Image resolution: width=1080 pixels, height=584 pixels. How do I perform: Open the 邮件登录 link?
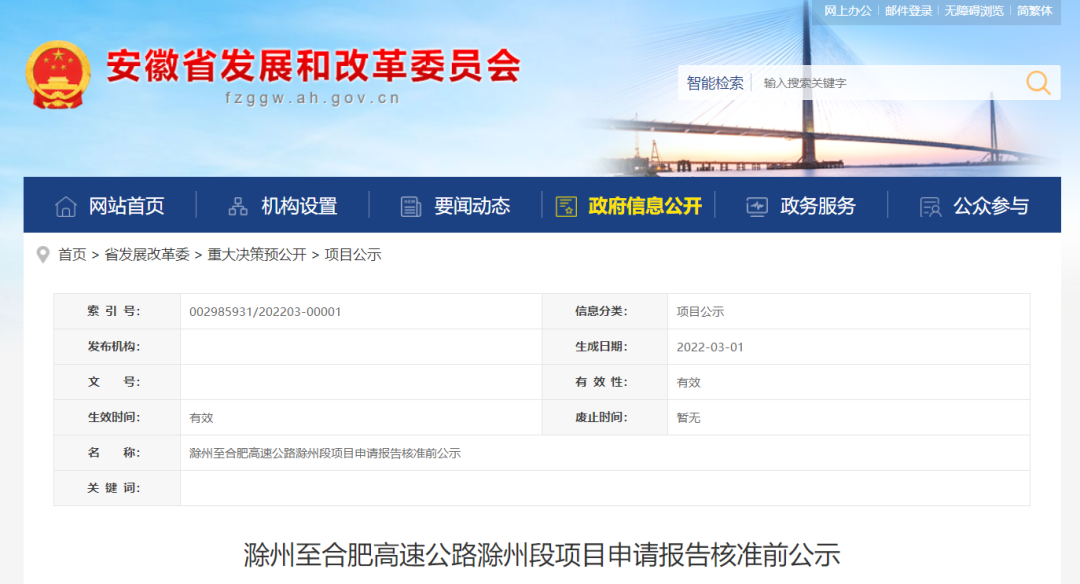pyautogui.click(x=908, y=11)
